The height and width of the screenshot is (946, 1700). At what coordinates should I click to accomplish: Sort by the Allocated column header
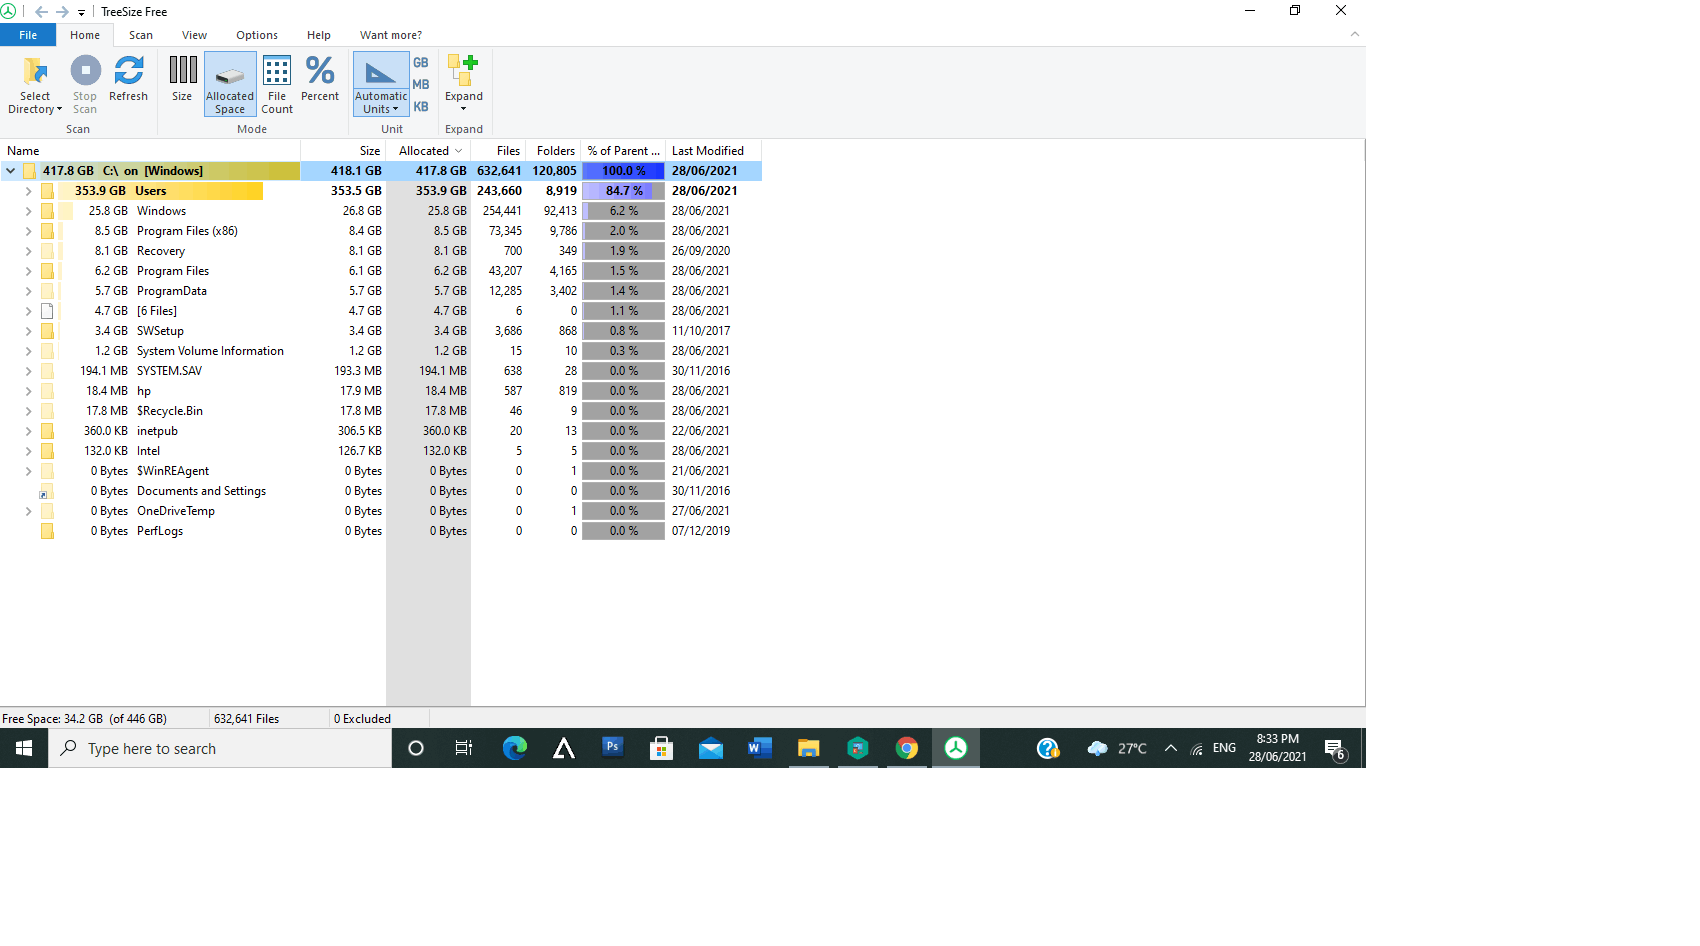click(428, 151)
